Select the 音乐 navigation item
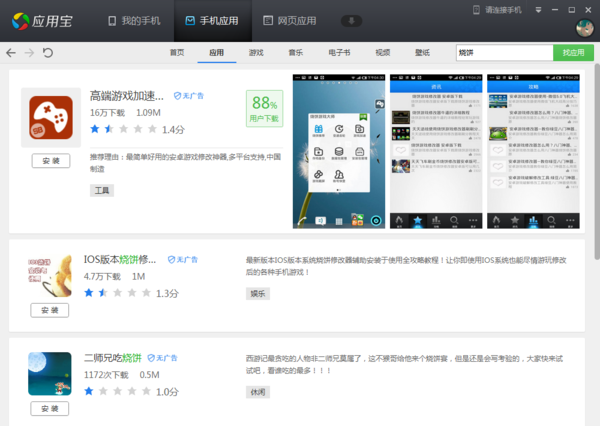Image resolution: width=600 pixels, height=426 pixels. (295, 52)
